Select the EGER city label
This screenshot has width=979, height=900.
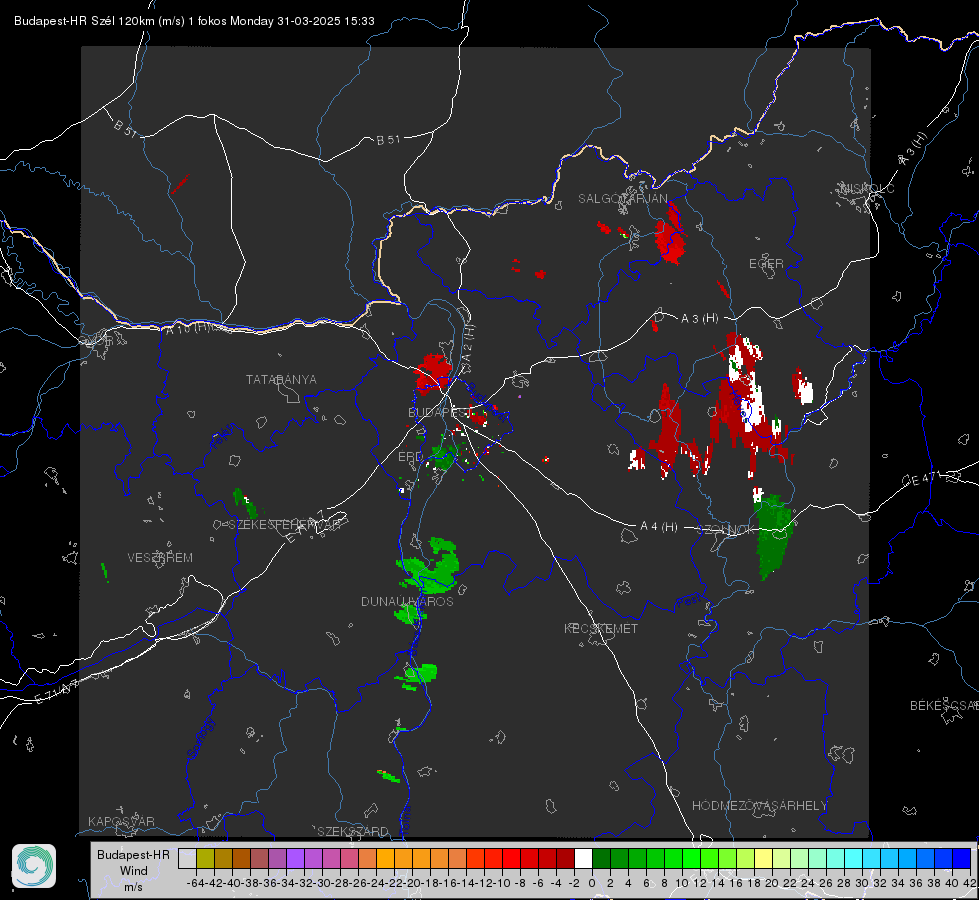(x=766, y=264)
